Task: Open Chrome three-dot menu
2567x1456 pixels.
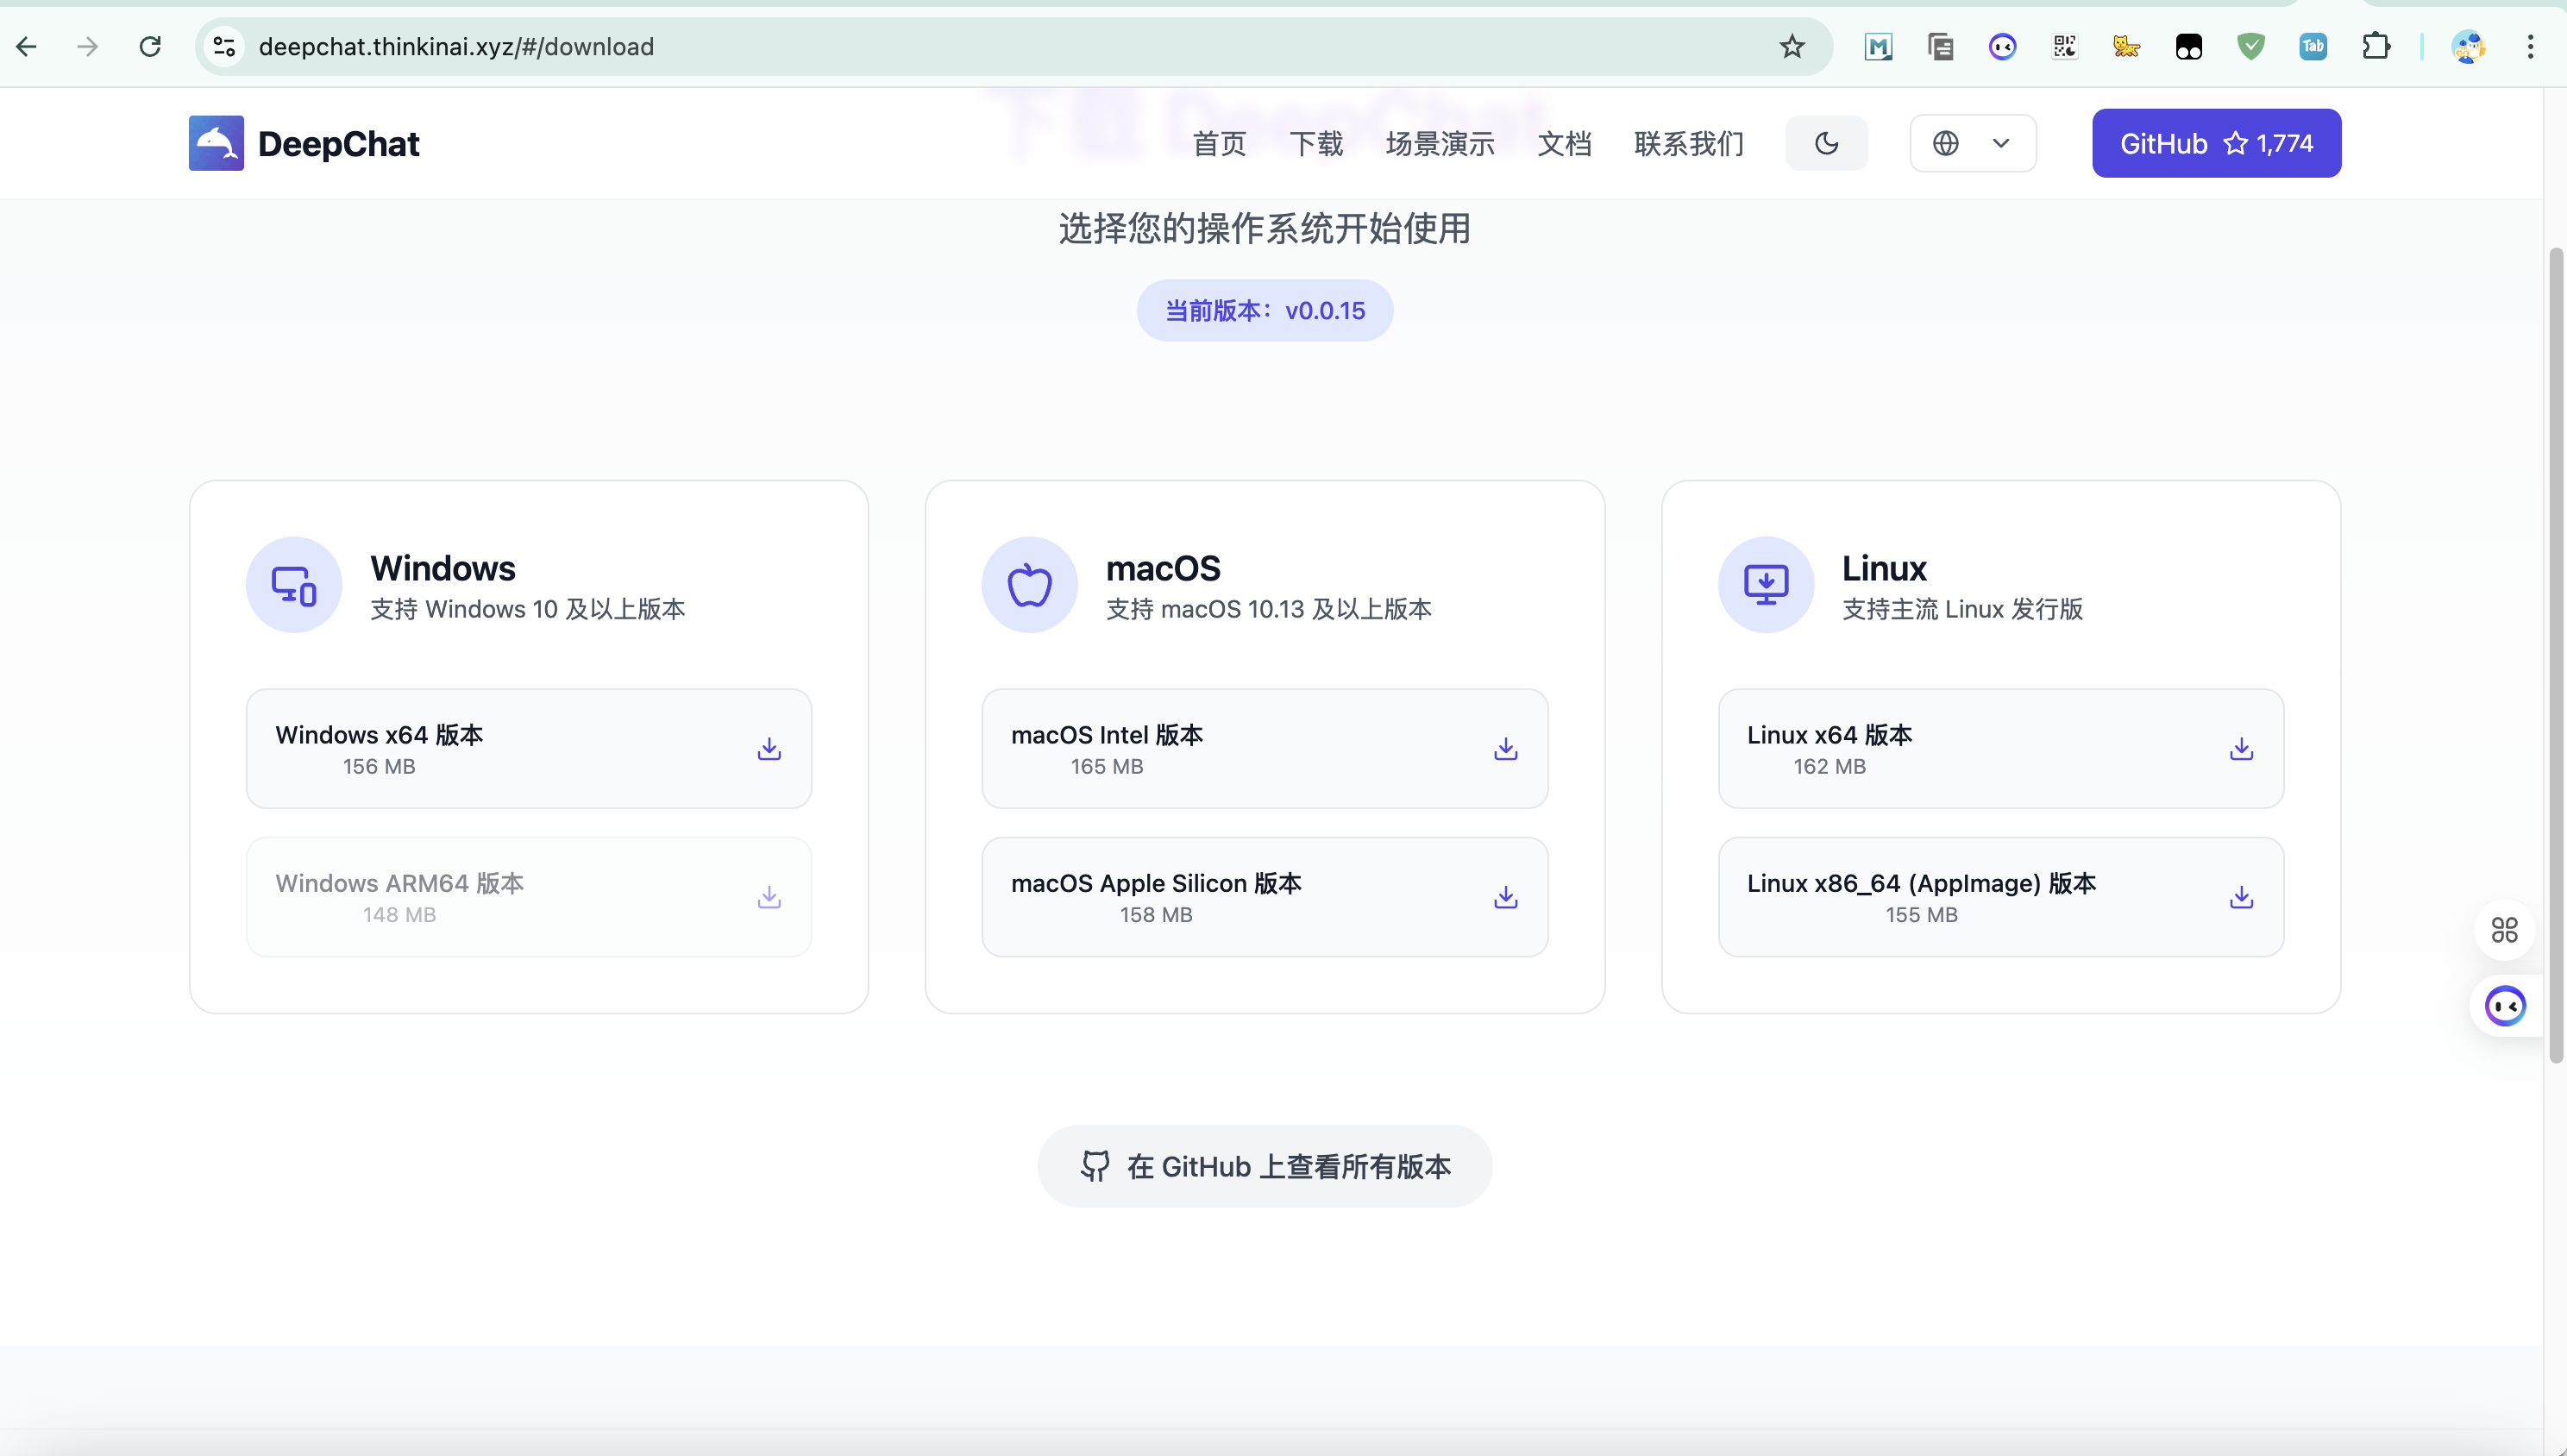Action: pos(2530,47)
